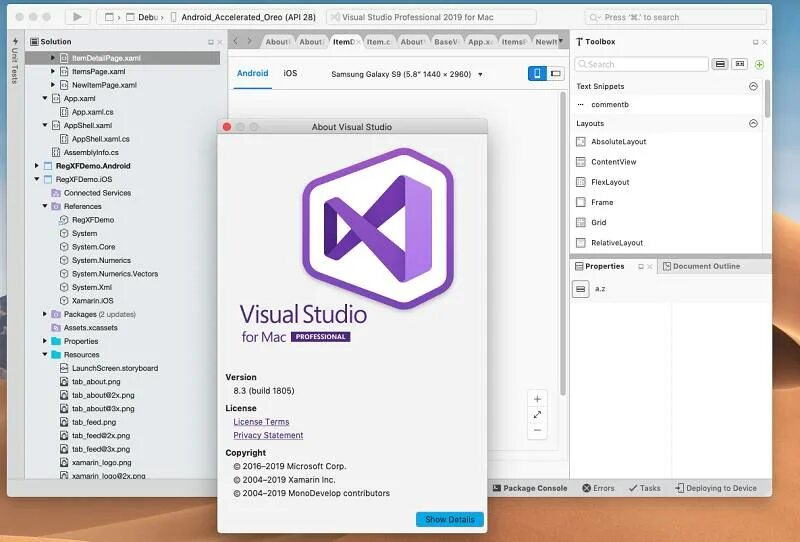The image size is (800, 542).
Task: Go back with document navigation arrow
Action: tap(236, 41)
